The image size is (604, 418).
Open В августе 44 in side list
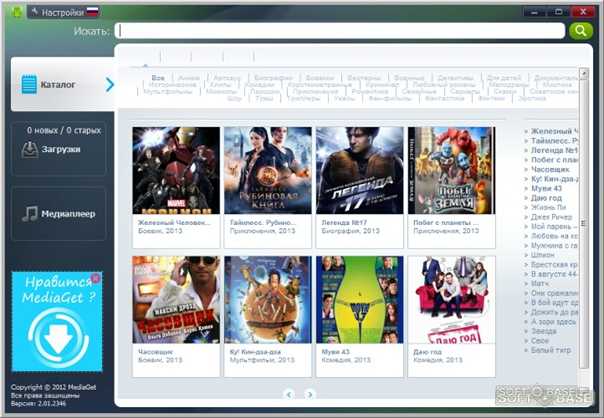point(554,274)
